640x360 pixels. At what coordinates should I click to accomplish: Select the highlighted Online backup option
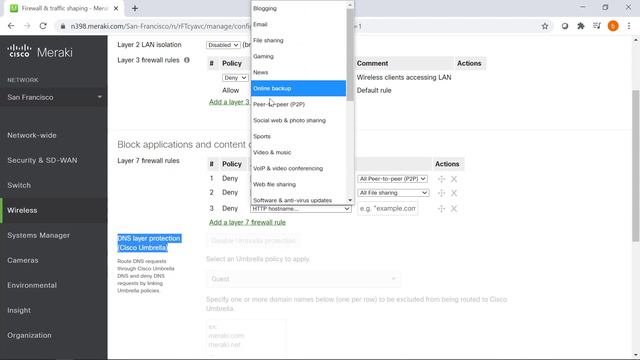pos(298,88)
